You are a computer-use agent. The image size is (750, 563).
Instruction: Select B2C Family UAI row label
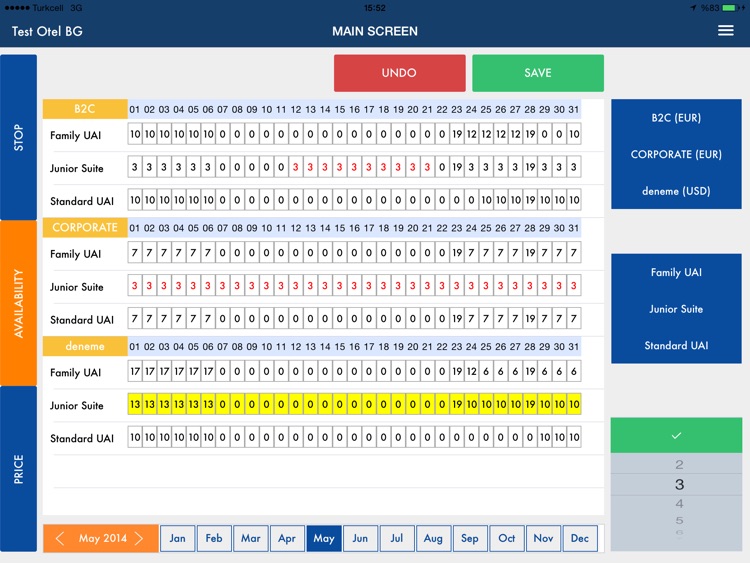click(x=76, y=135)
